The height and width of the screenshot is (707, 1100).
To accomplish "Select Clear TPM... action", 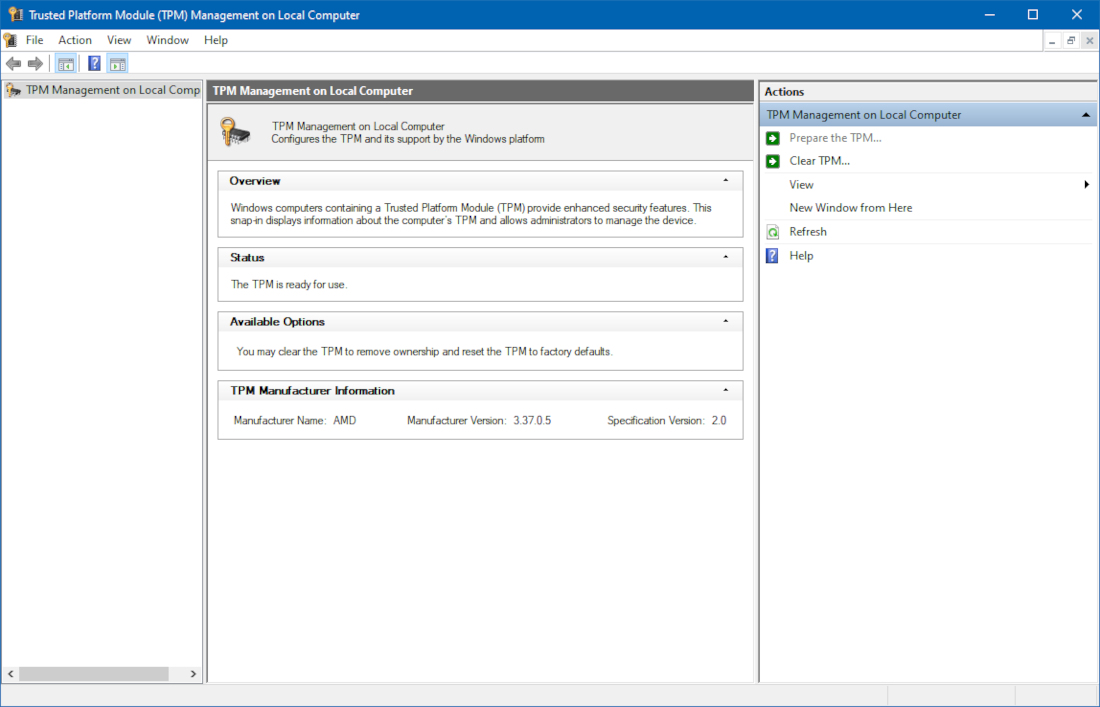I will coord(819,161).
